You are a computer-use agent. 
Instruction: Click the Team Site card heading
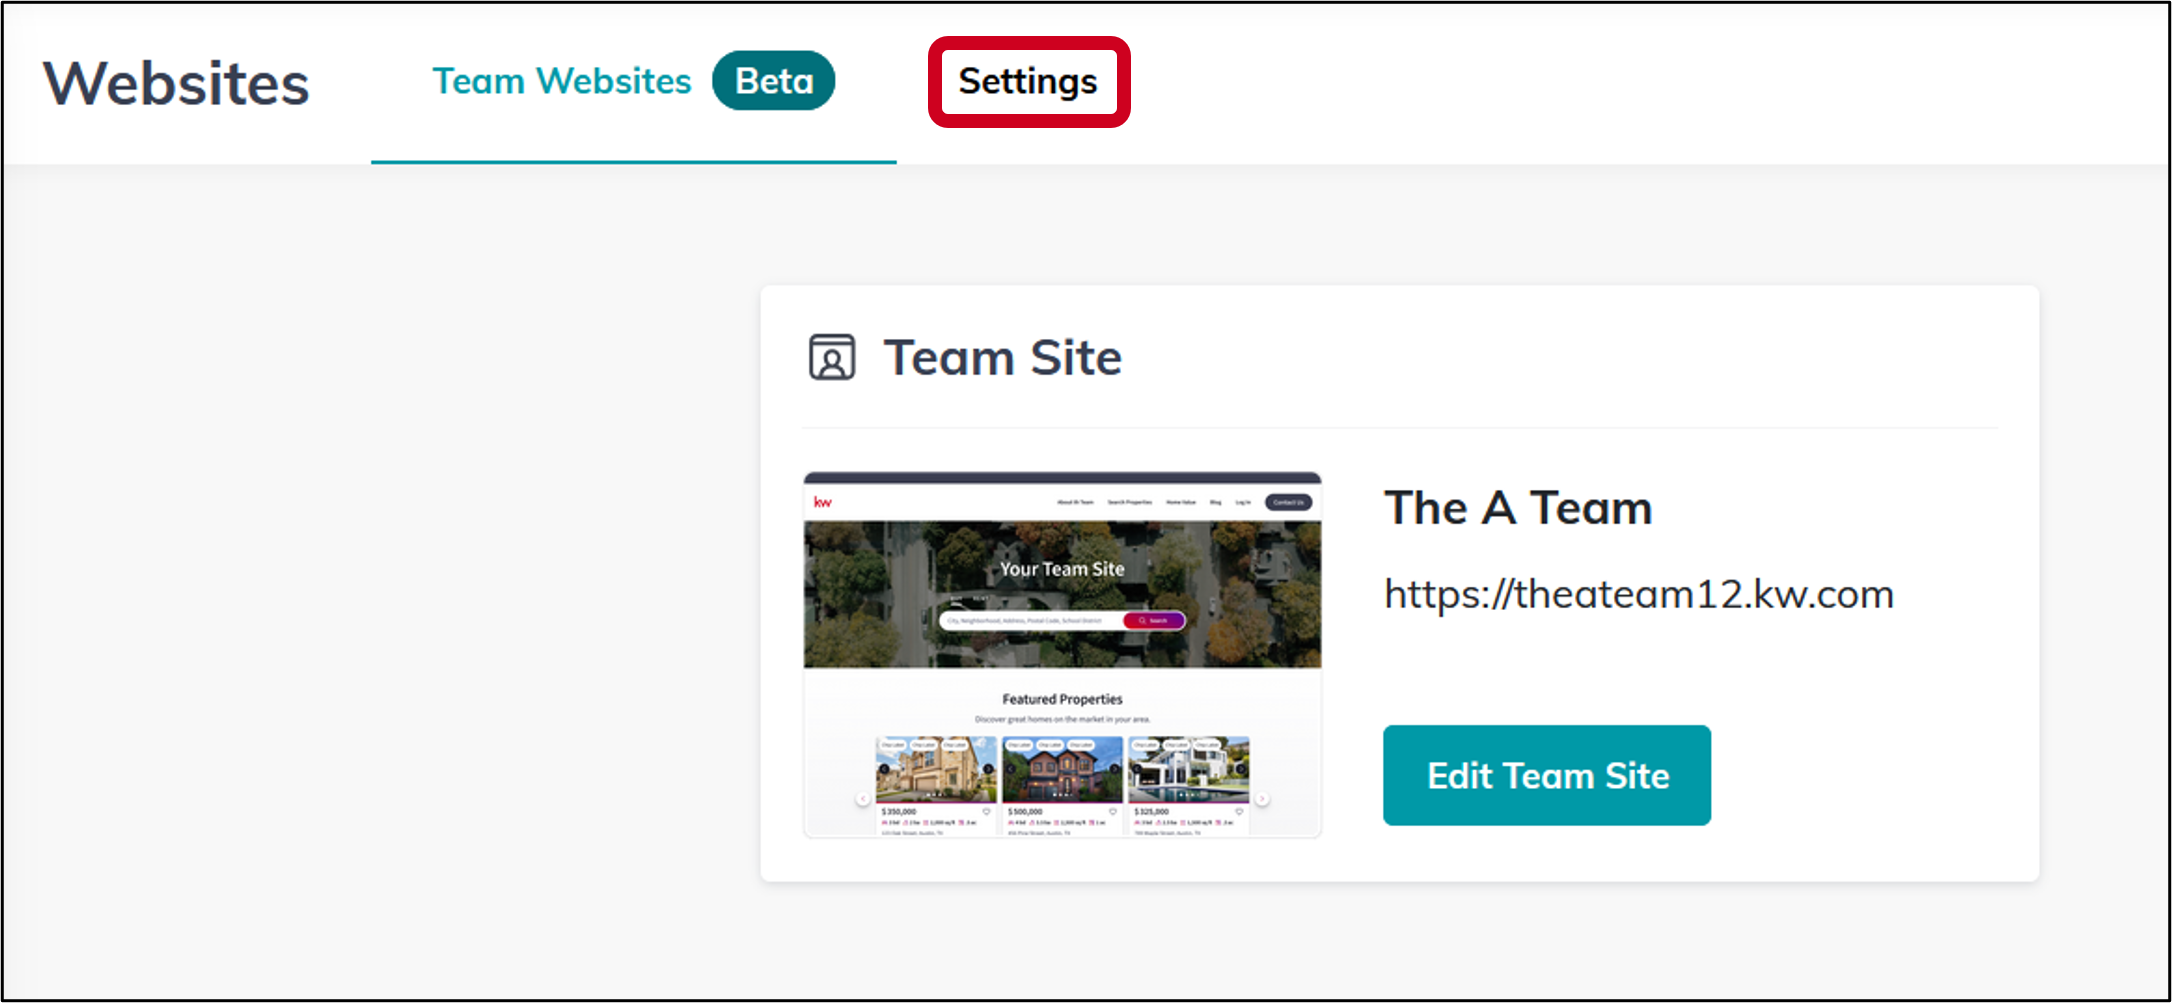click(1003, 358)
